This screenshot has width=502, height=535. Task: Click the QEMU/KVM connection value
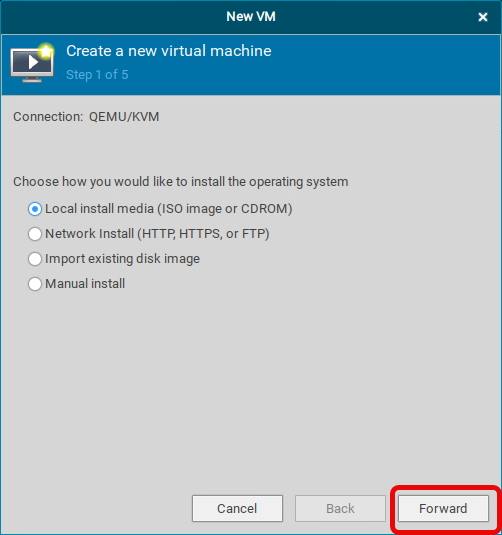pos(124,117)
